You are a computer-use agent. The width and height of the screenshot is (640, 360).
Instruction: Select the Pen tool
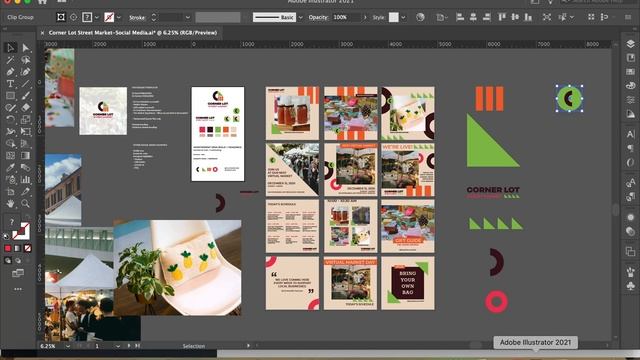pyautogui.click(x=10, y=72)
